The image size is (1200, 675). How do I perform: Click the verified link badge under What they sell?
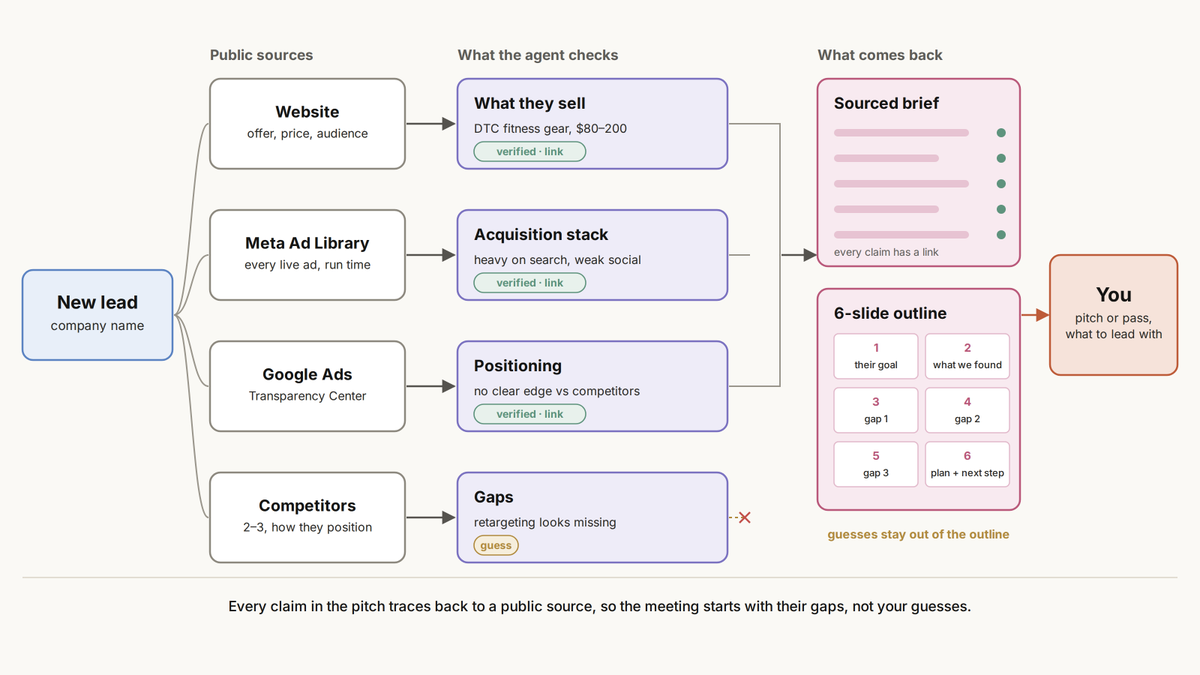(x=530, y=152)
